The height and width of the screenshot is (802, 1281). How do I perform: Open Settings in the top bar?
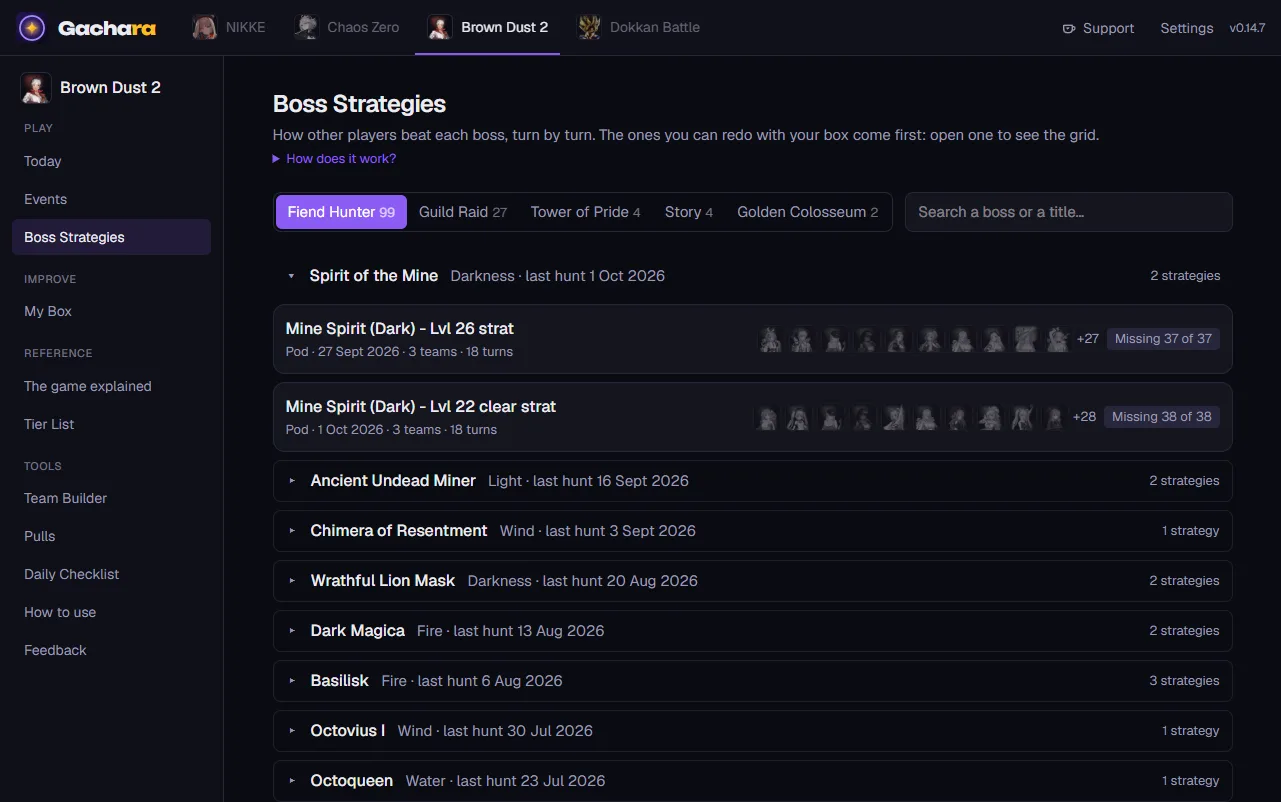(1187, 28)
